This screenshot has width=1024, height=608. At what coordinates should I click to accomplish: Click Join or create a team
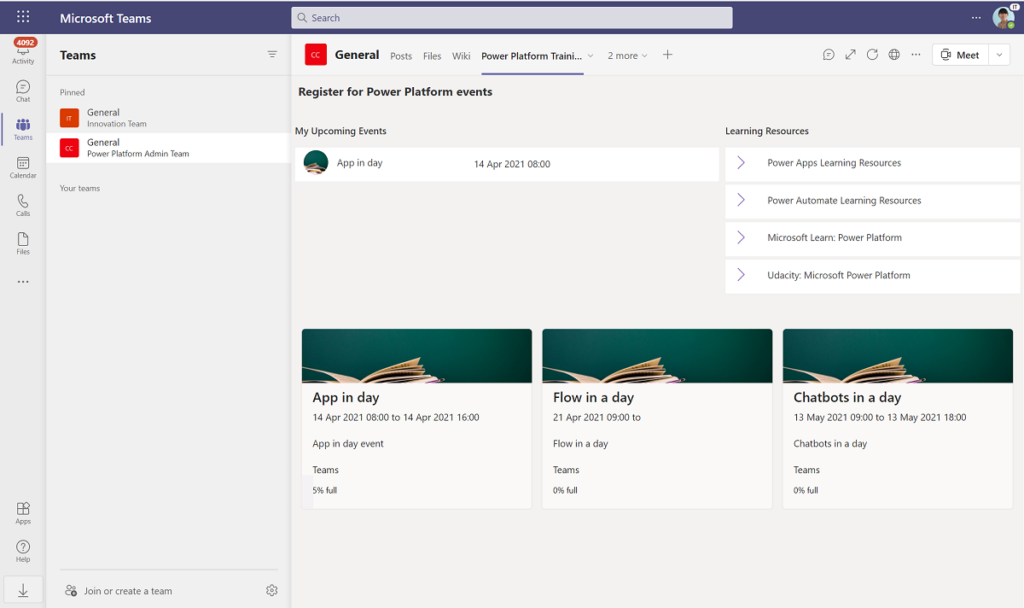pyautogui.click(x=127, y=591)
